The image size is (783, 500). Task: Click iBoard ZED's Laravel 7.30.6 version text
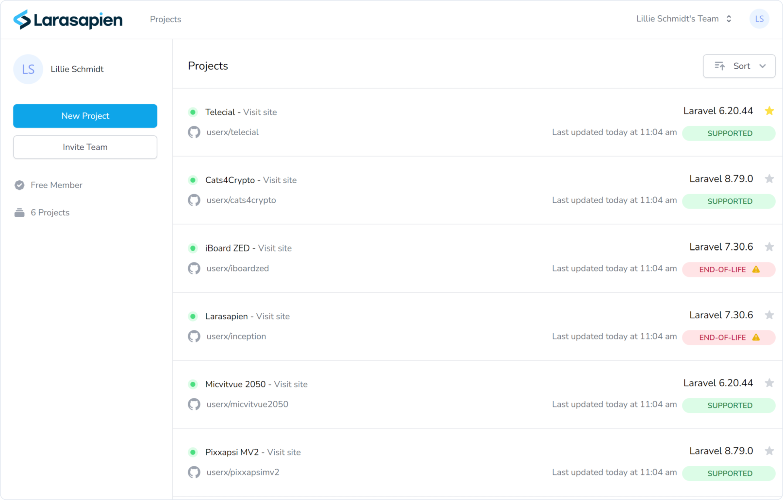(x=721, y=247)
